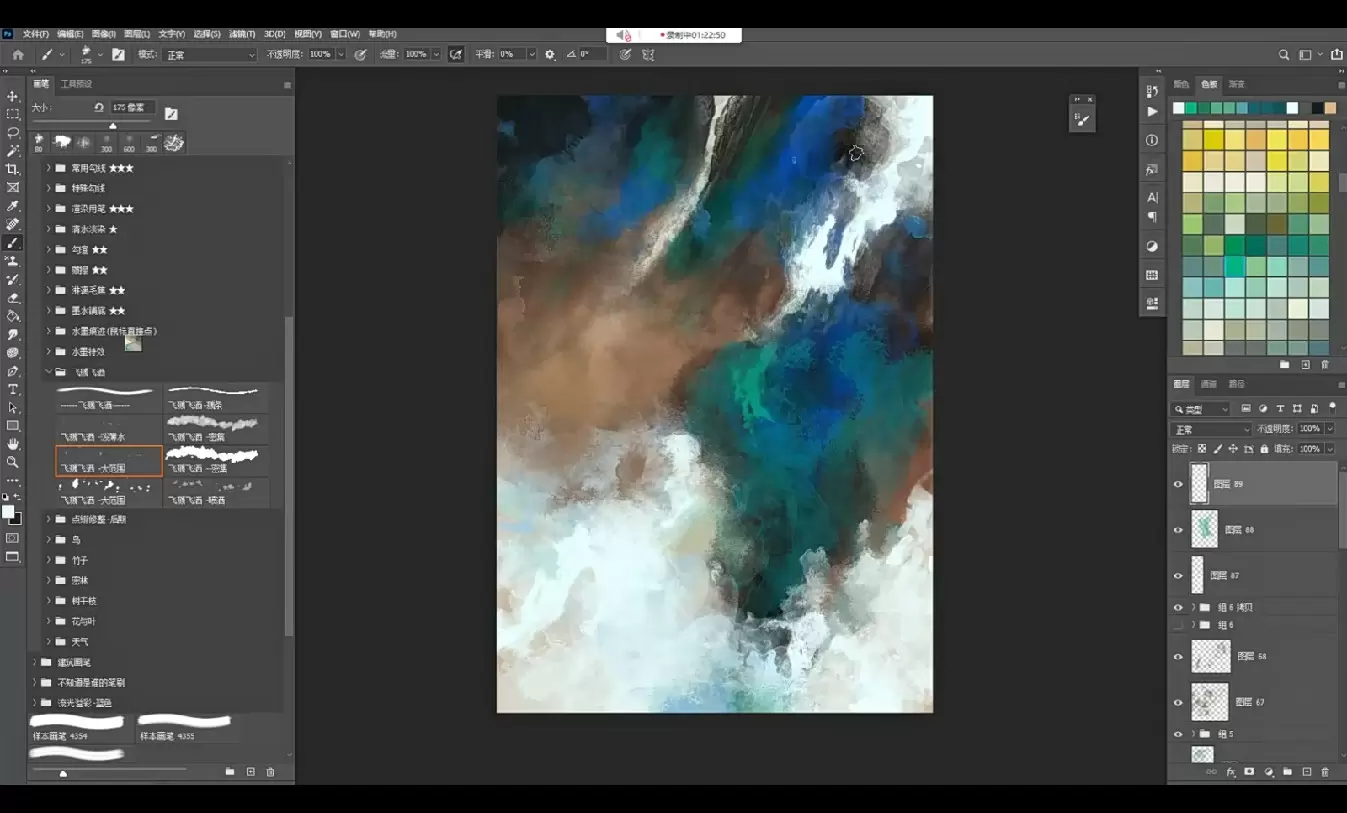Toggle visibility of layer 图层 67
Viewport: 1347px width, 813px height.
coord(1178,702)
